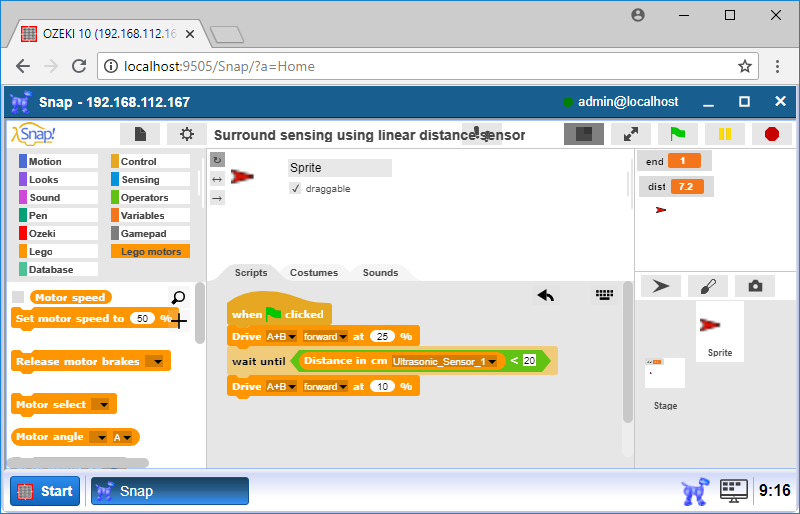
Task: Set sprite rotation to don't rotate
Action: click(x=217, y=198)
